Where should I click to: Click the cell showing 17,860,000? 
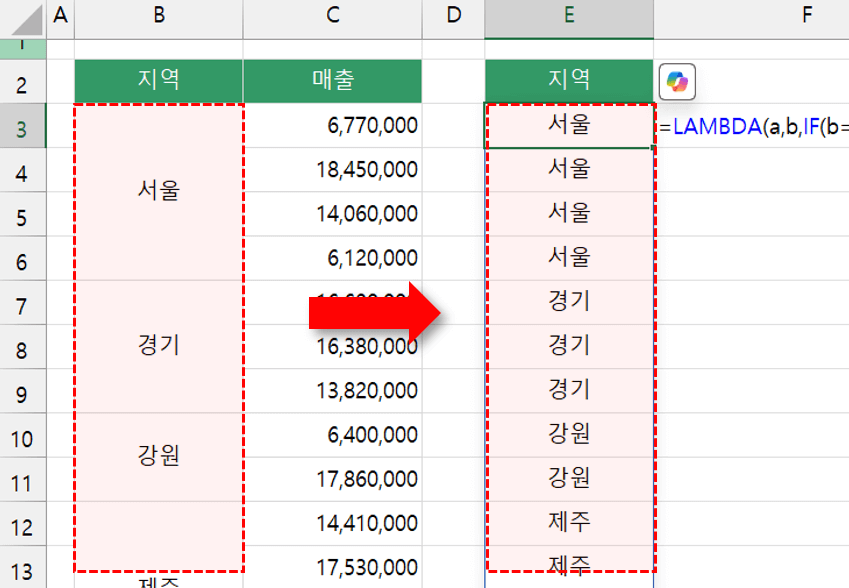pyautogui.click(x=332, y=479)
